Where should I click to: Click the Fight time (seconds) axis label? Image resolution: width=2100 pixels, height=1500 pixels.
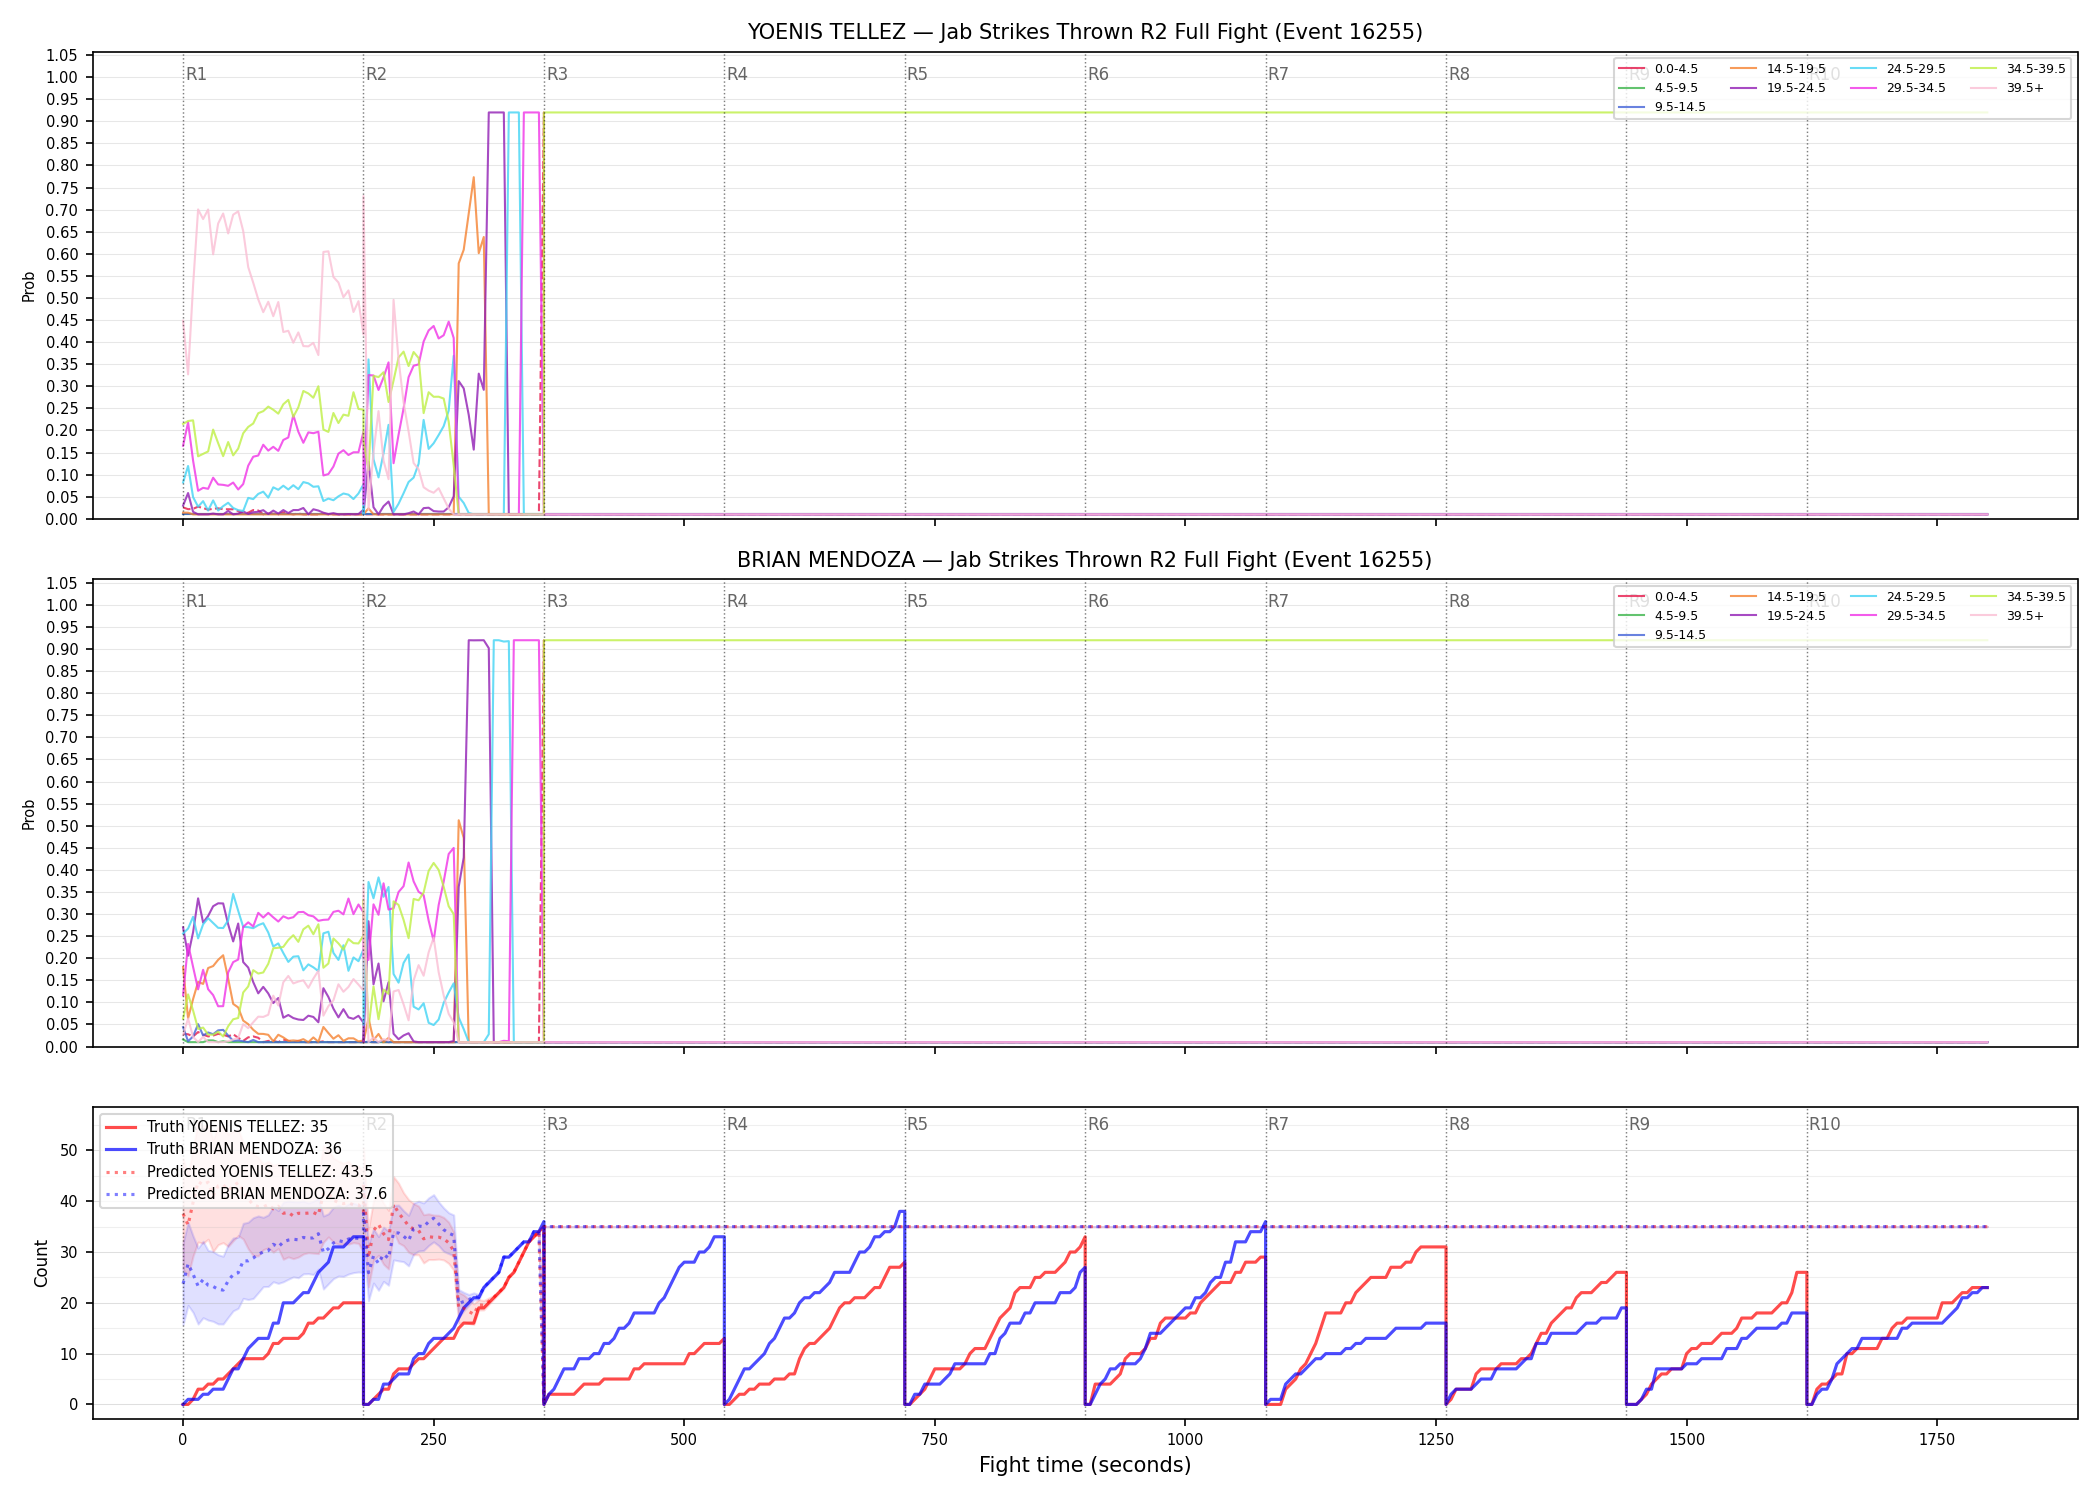click(x=1085, y=1465)
